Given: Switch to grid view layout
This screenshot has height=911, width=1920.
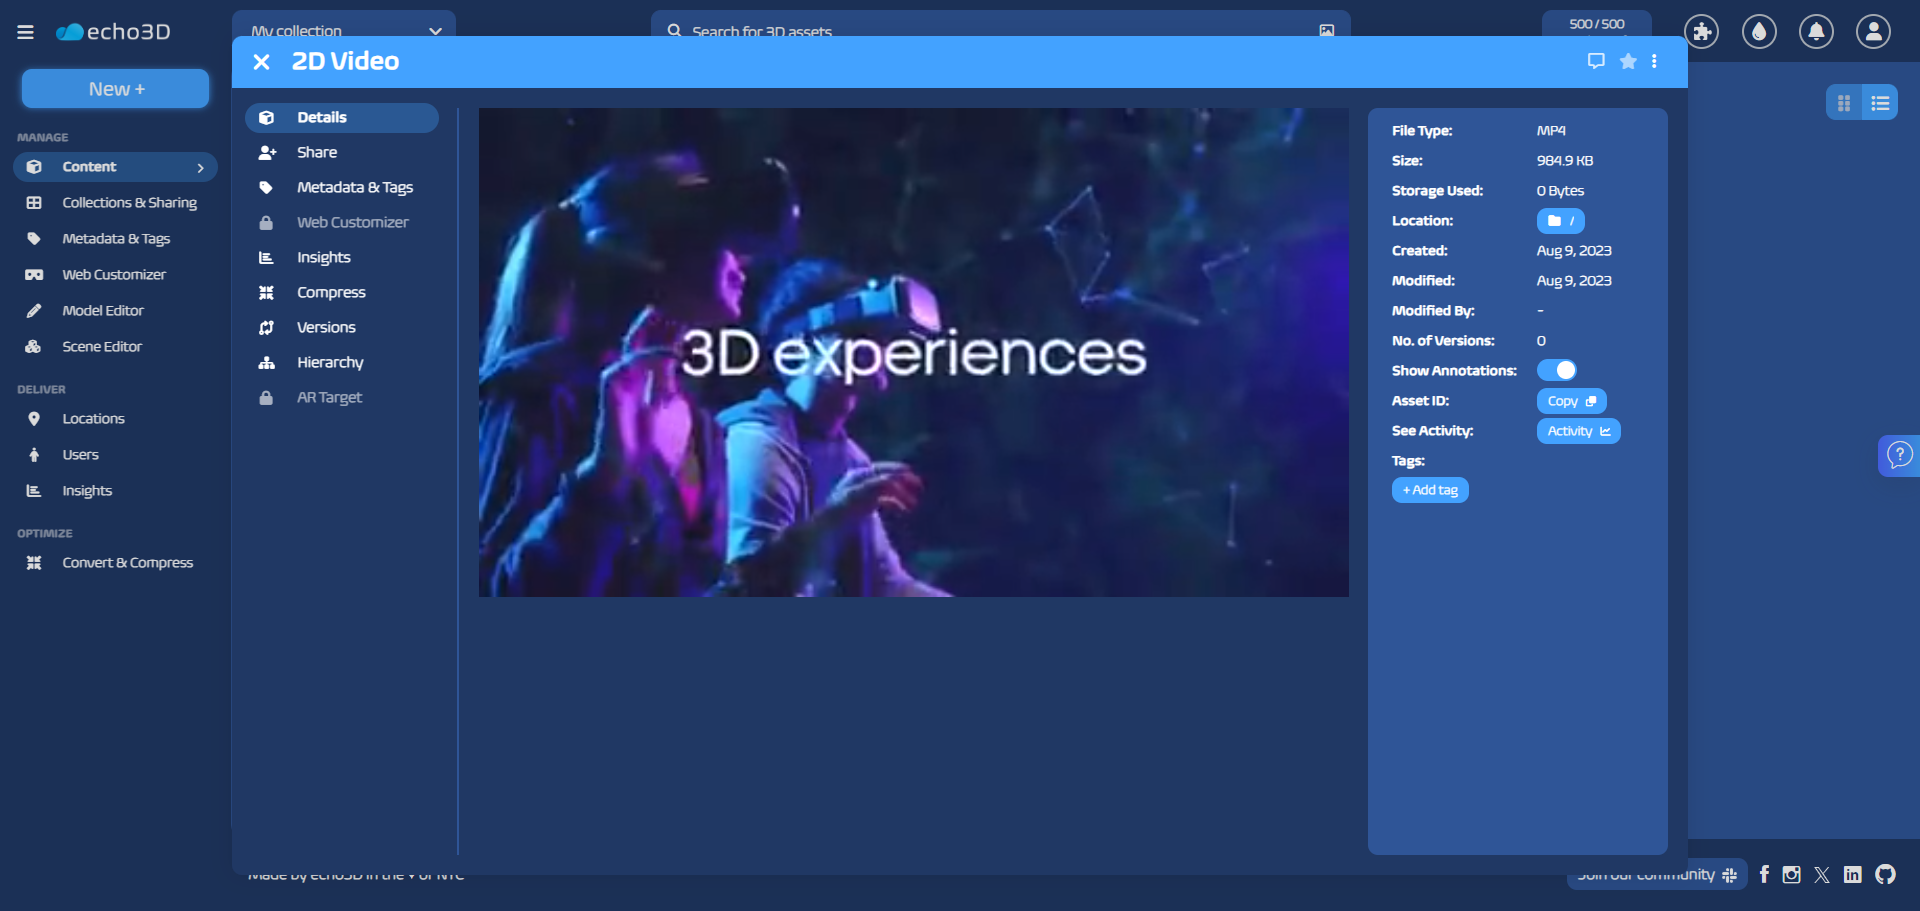Looking at the screenshot, I should click(x=1844, y=103).
